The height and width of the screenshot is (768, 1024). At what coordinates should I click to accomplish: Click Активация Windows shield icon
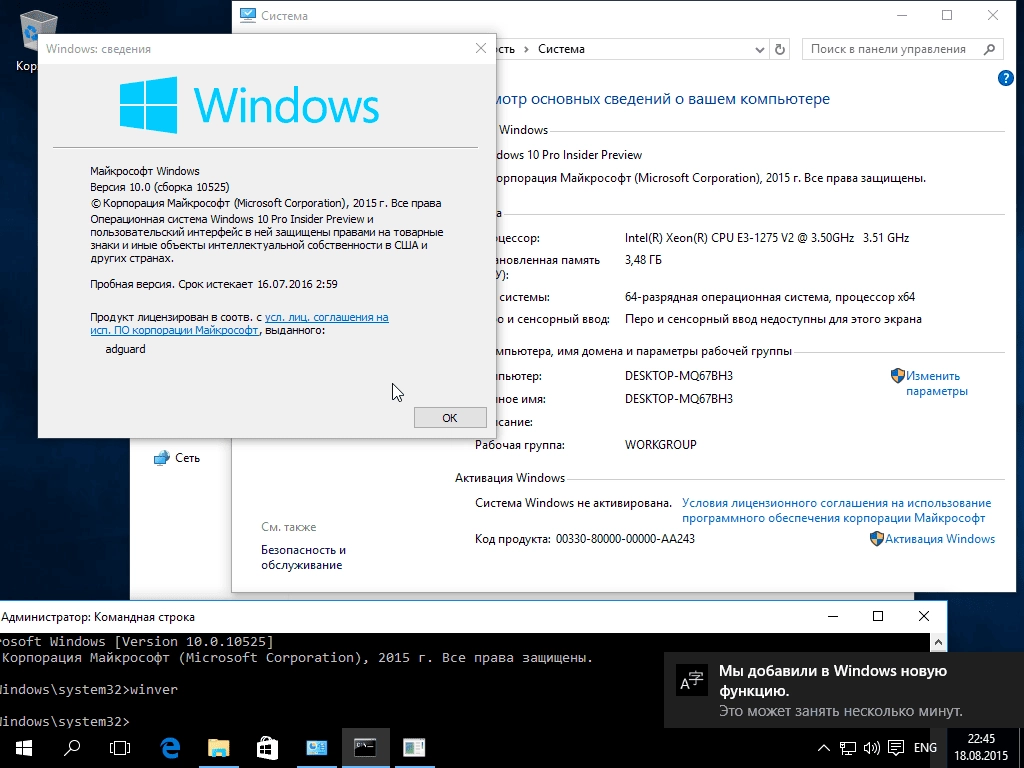point(877,539)
